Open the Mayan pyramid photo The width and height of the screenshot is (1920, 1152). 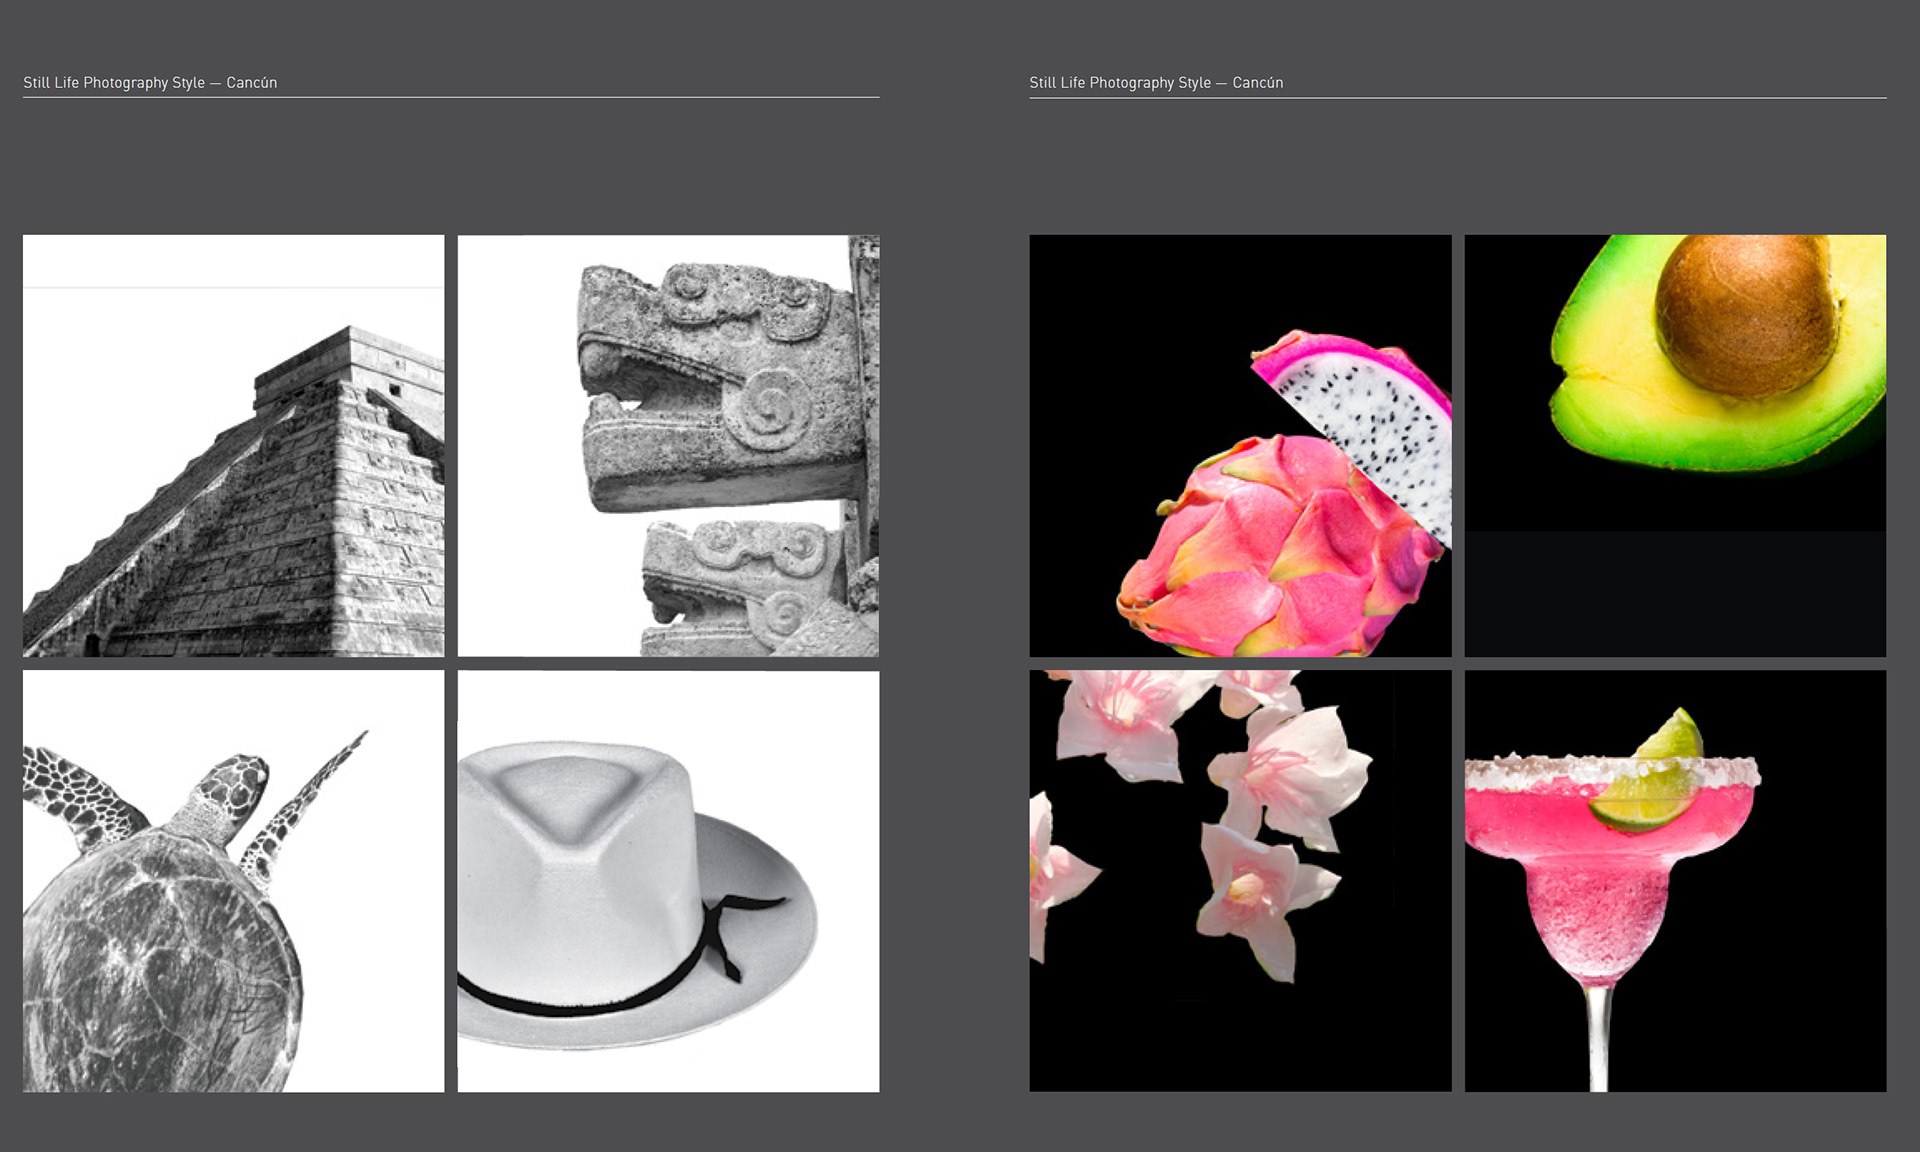[x=233, y=446]
